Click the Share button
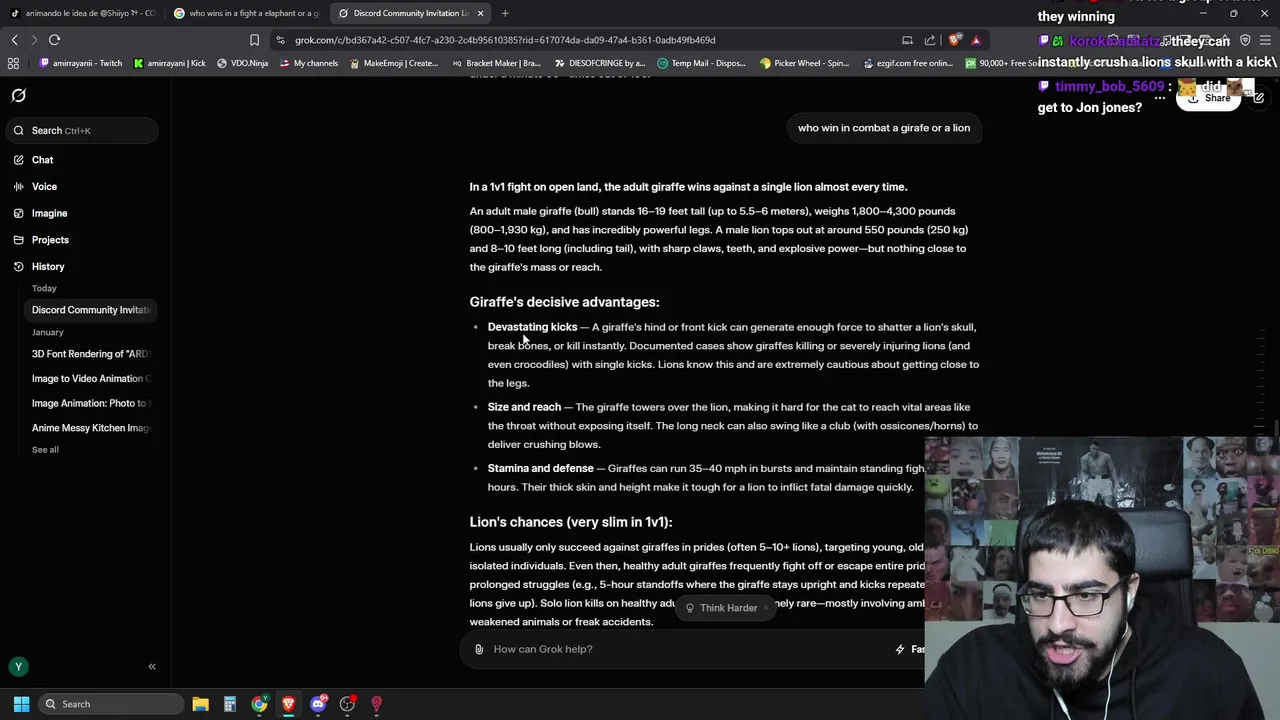The width and height of the screenshot is (1280, 720). (x=1209, y=98)
